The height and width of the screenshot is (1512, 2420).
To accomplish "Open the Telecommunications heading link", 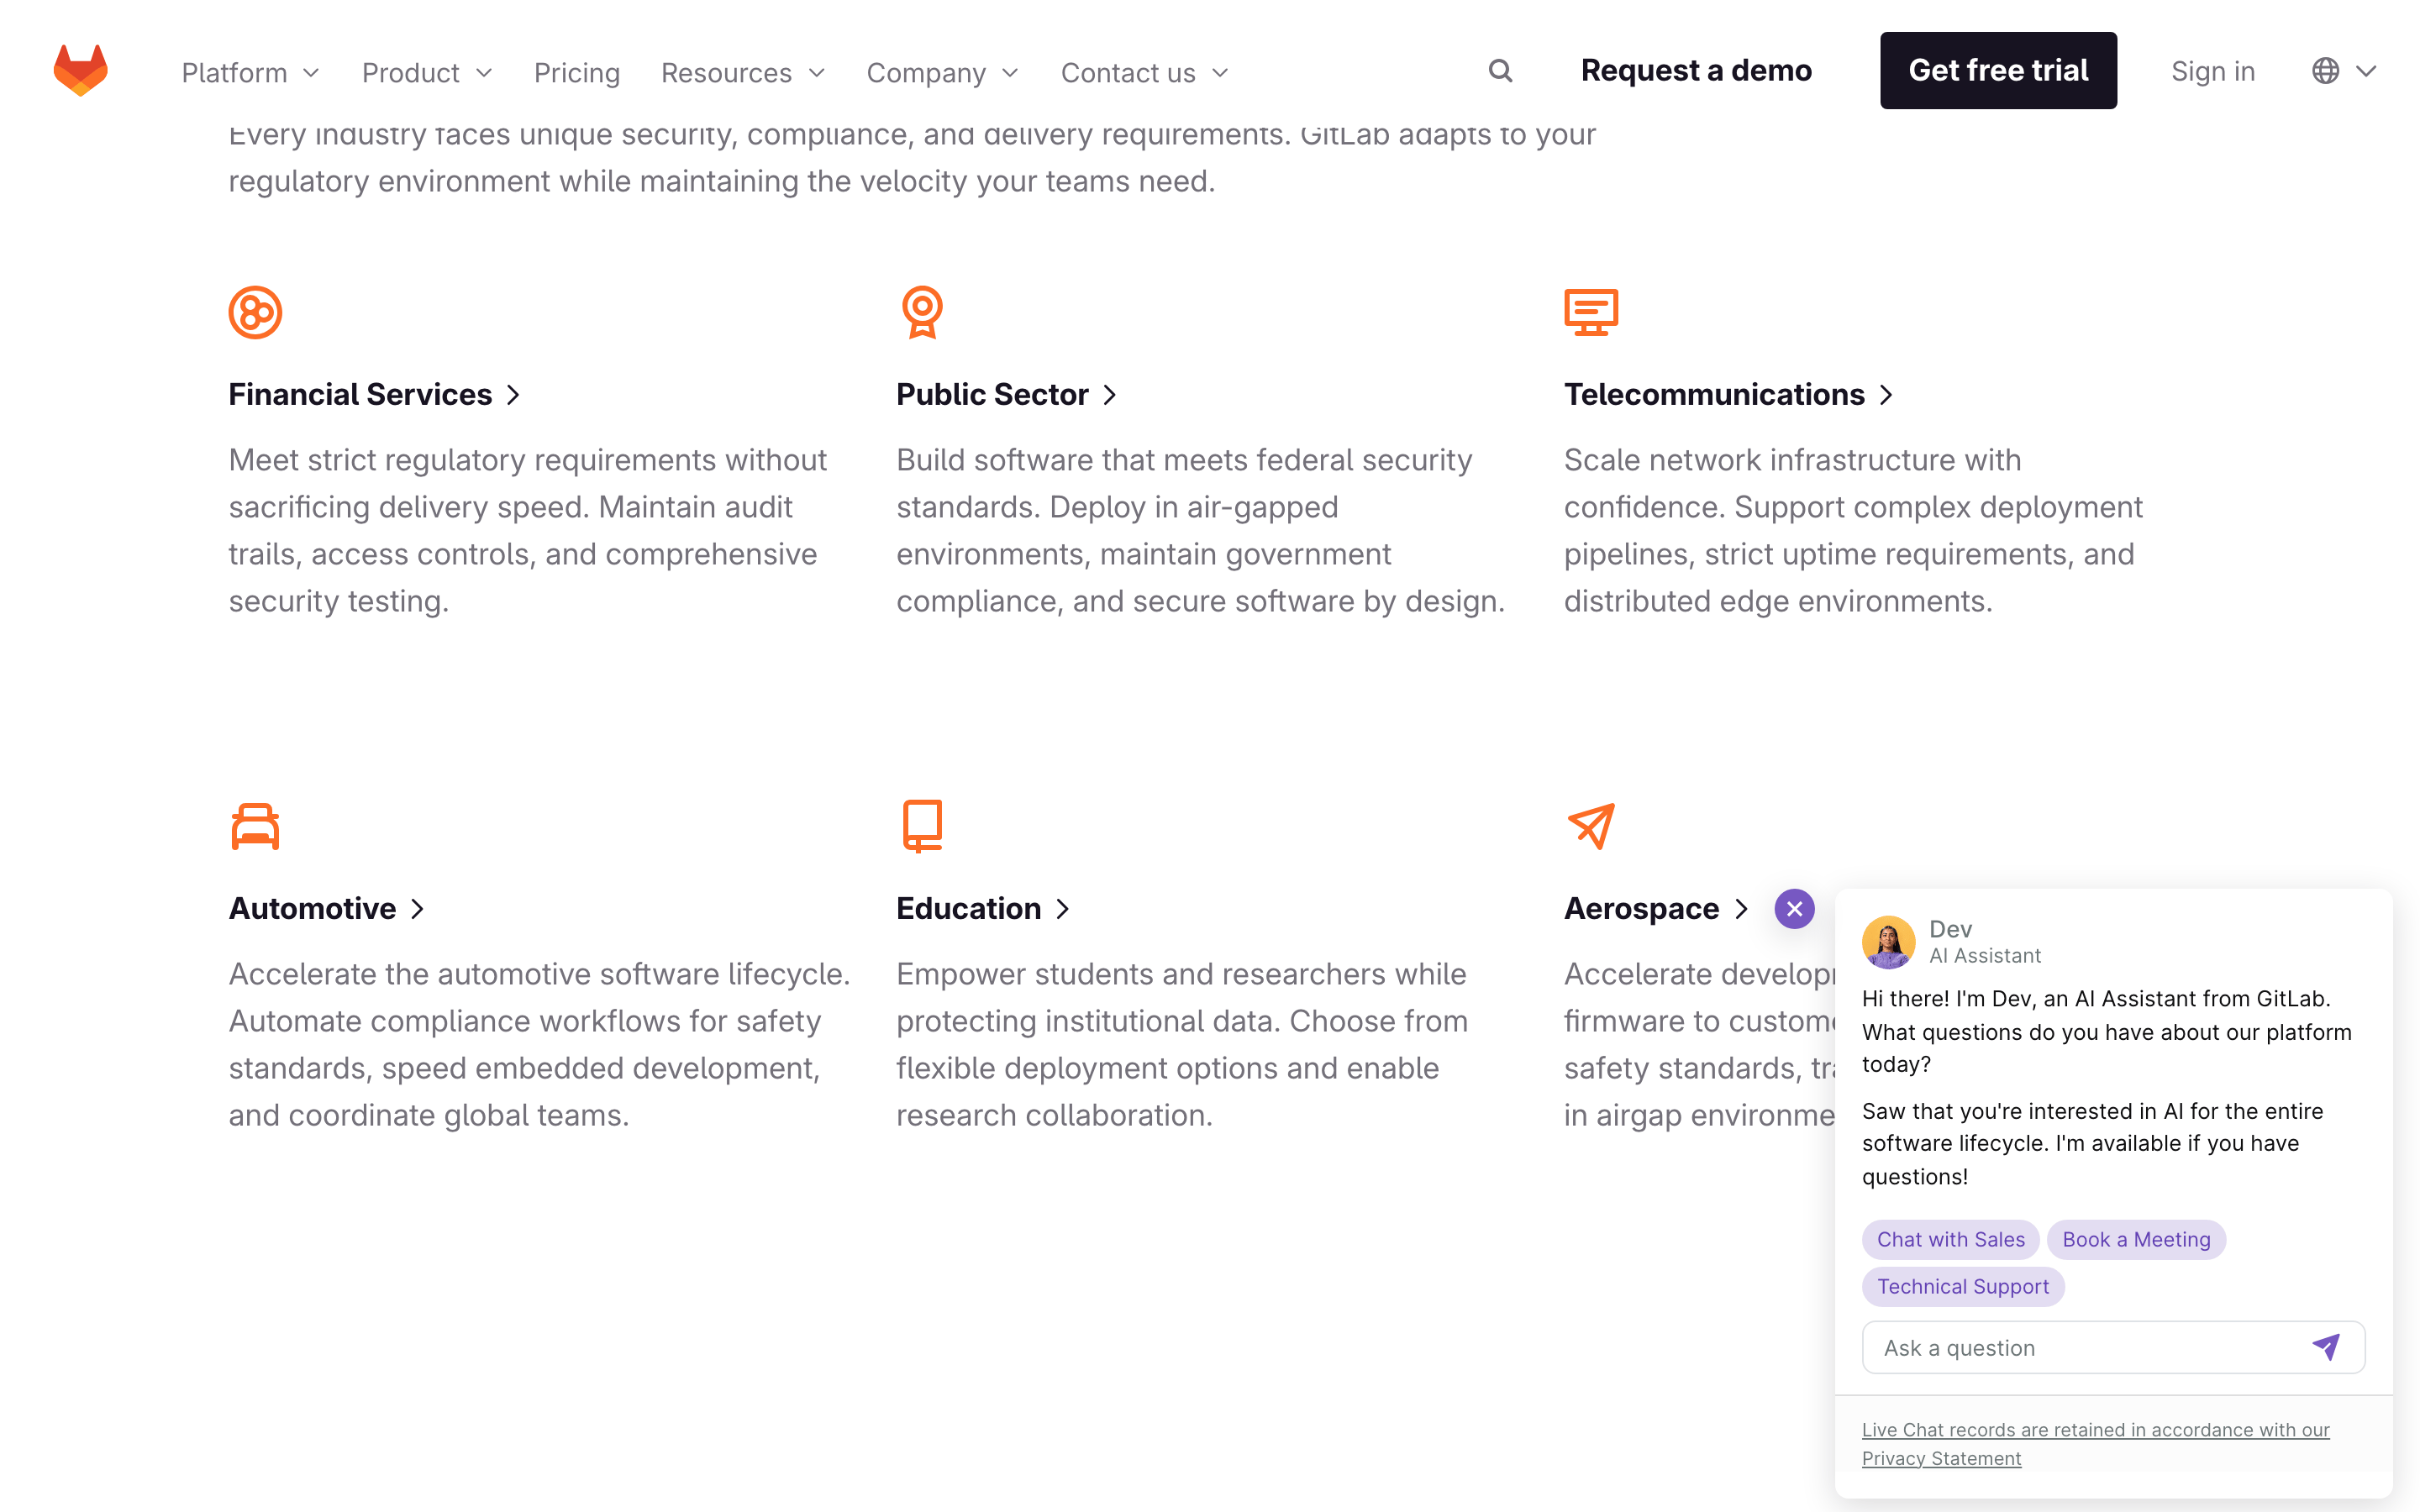I will point(1729,394).
